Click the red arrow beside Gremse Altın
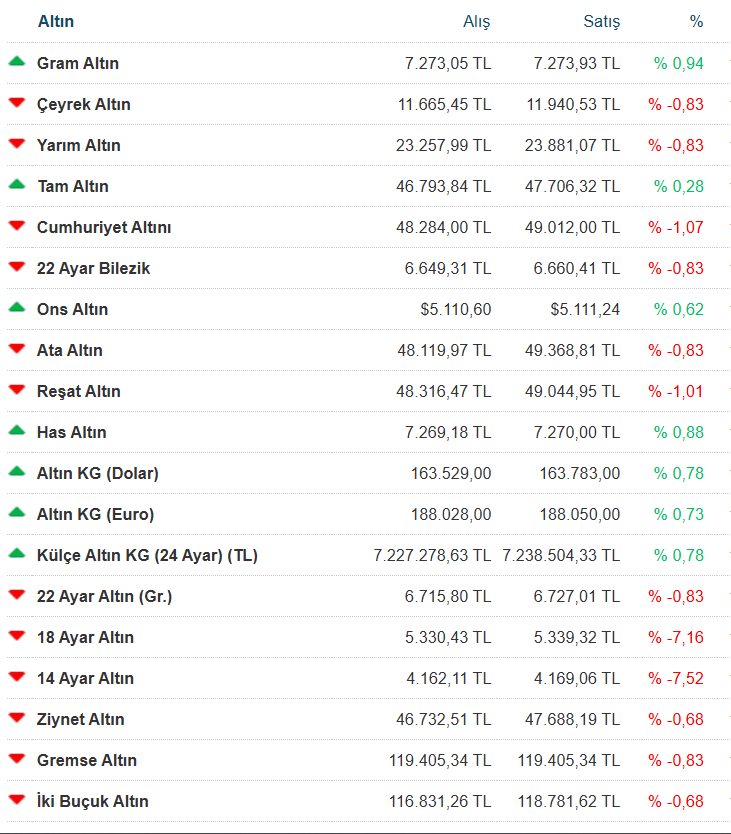 (x=16, y=759)
